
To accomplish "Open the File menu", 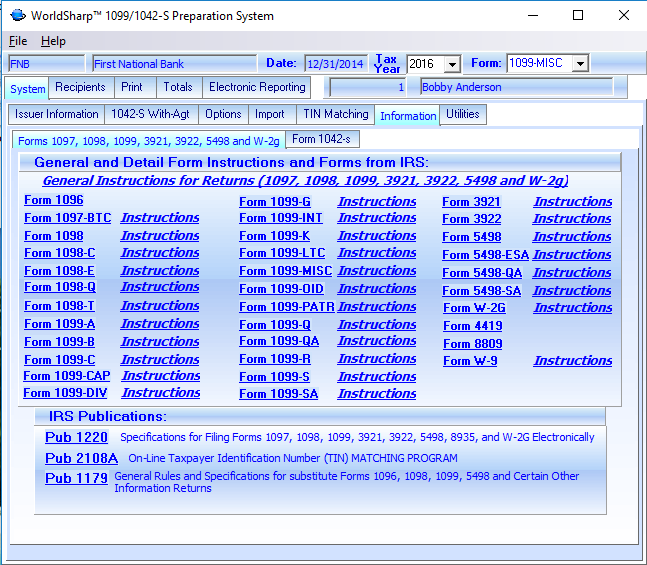I will (x=18, y=41).
